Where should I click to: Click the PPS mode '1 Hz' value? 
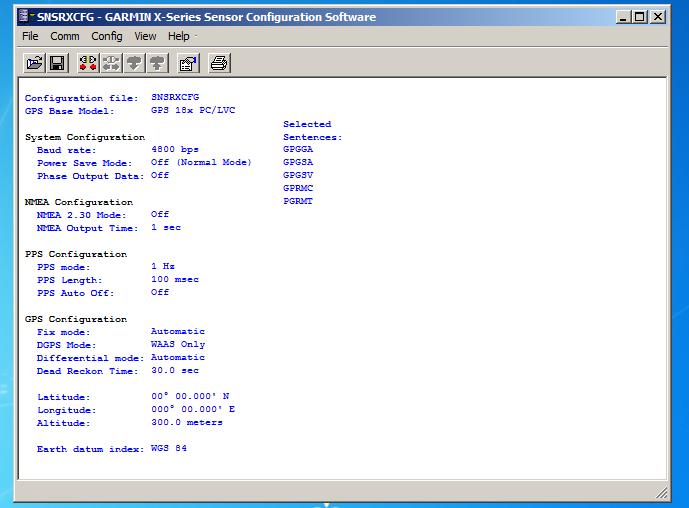(163, 266)
